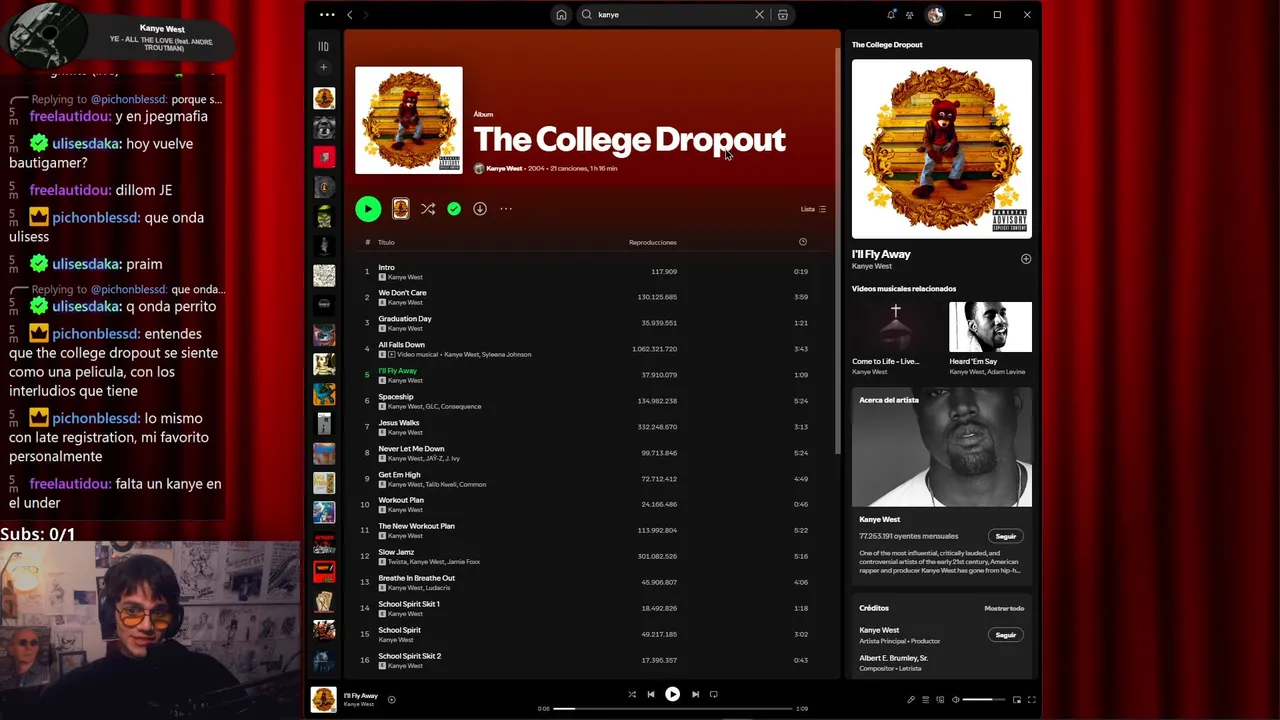Viewport: 1280px width, 720px height.
Task: Play The College Dropout with green button
Action: point(368,209)
